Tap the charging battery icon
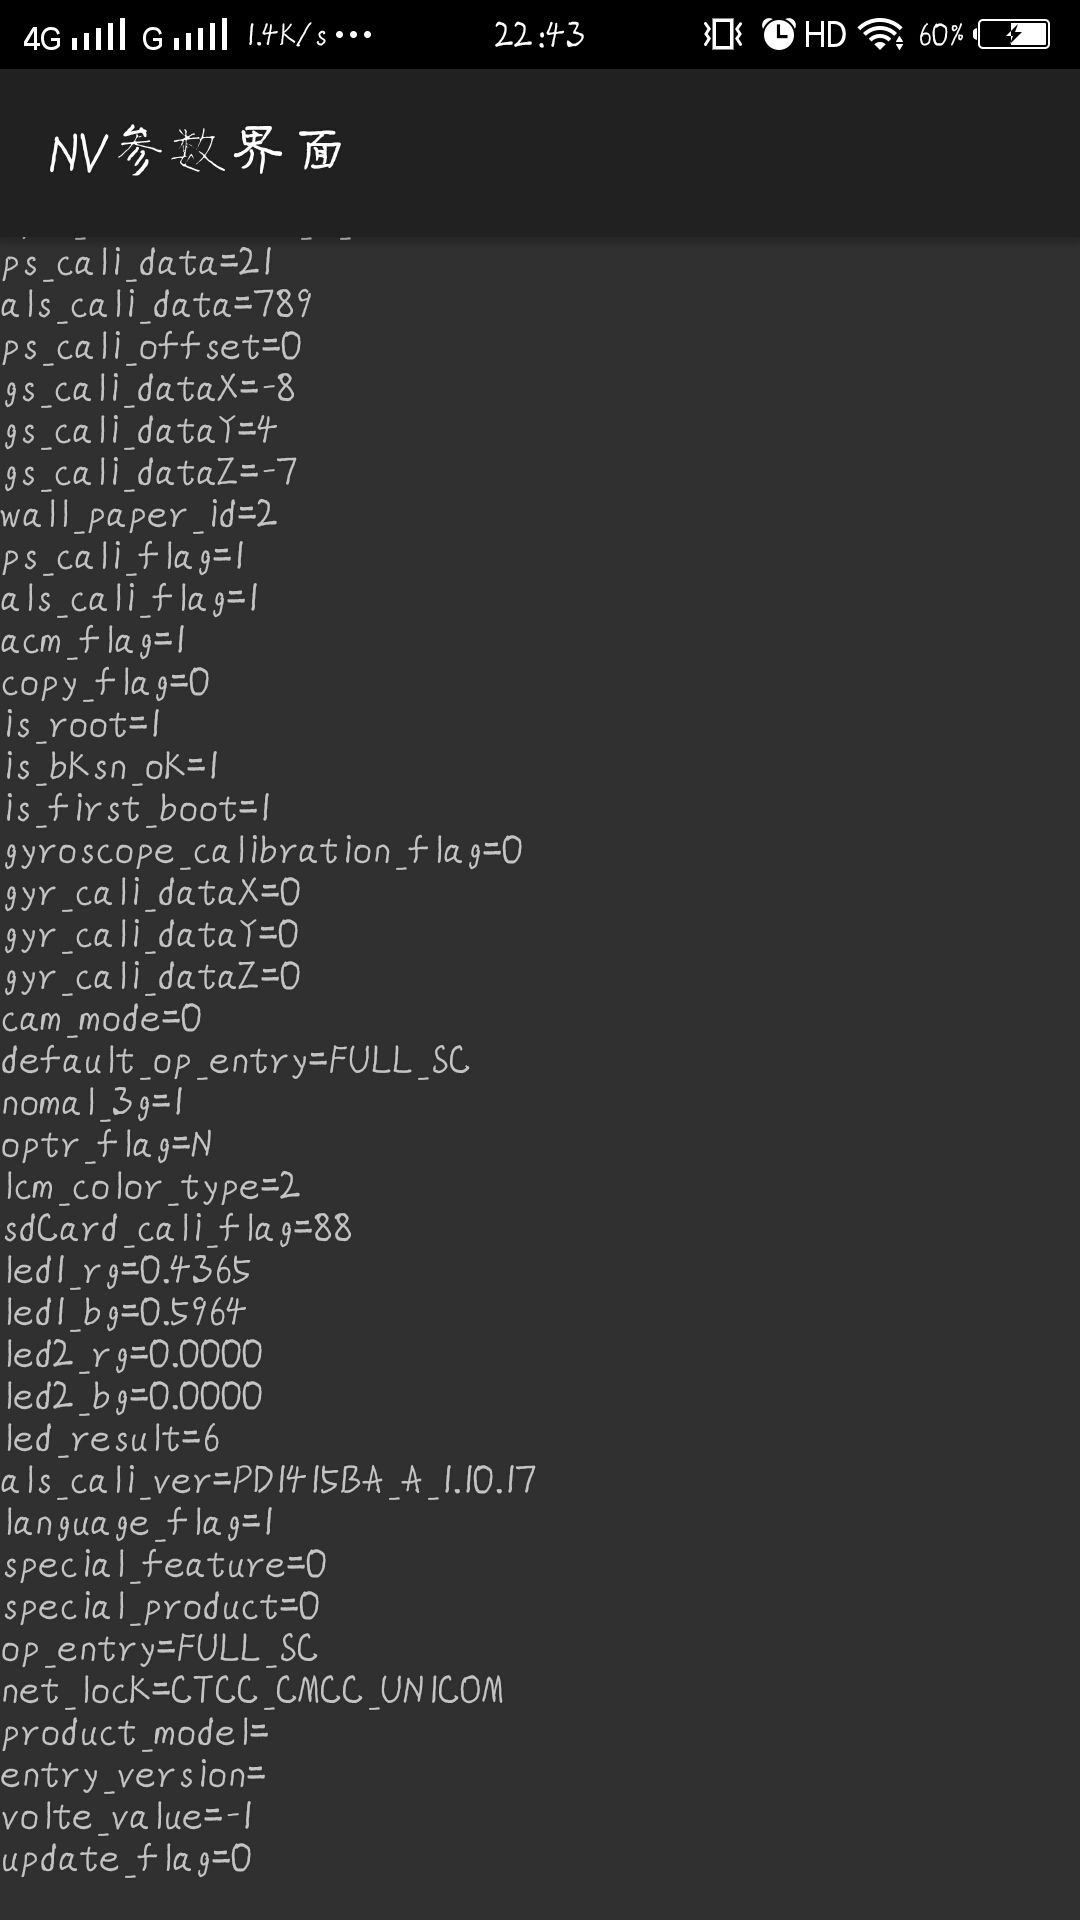1080x1920 pixels. [x=1014, y=36]
